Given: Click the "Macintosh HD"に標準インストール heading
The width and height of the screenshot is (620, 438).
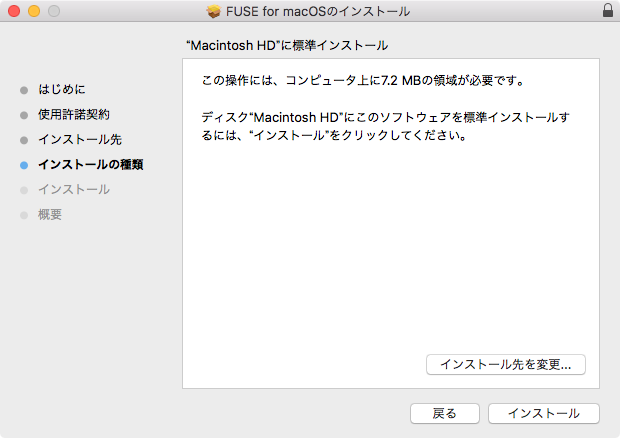Looking at the screenshot, I should coord(287,45).
